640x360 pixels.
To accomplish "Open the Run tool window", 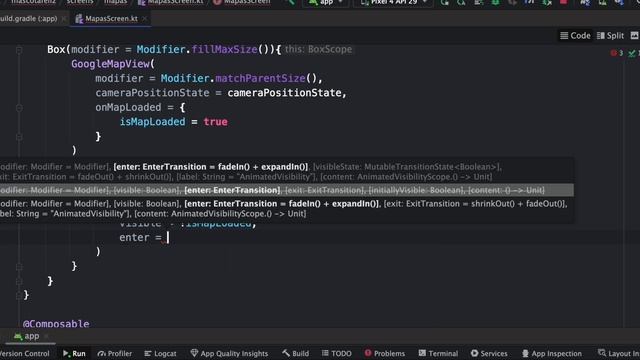I will coord(74,353).
